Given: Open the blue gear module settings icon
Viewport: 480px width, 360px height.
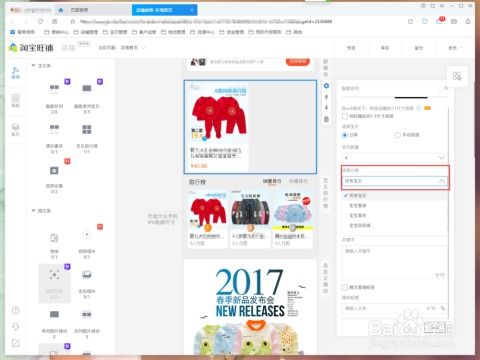Looking at the screenshot, I should (x=326, y=86).
